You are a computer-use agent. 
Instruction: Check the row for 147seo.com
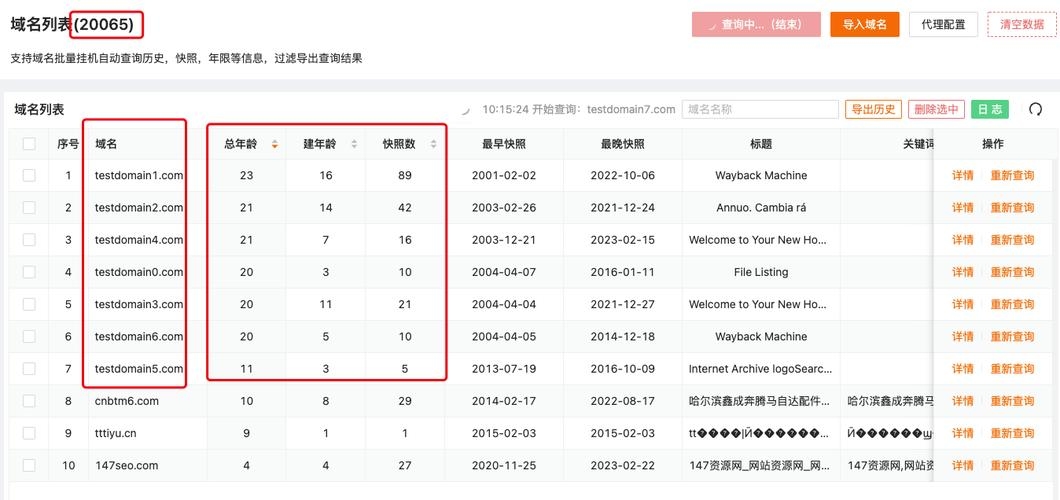click(29, 466)
